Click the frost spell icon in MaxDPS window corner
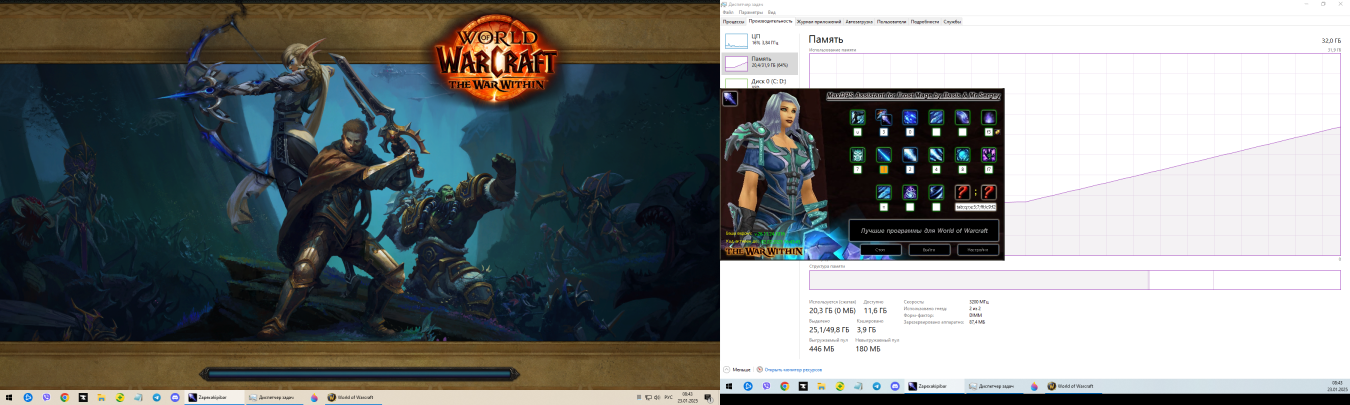Image resolution: width=1350 pixels, height=405 pixels. click(x=730, y=97)
